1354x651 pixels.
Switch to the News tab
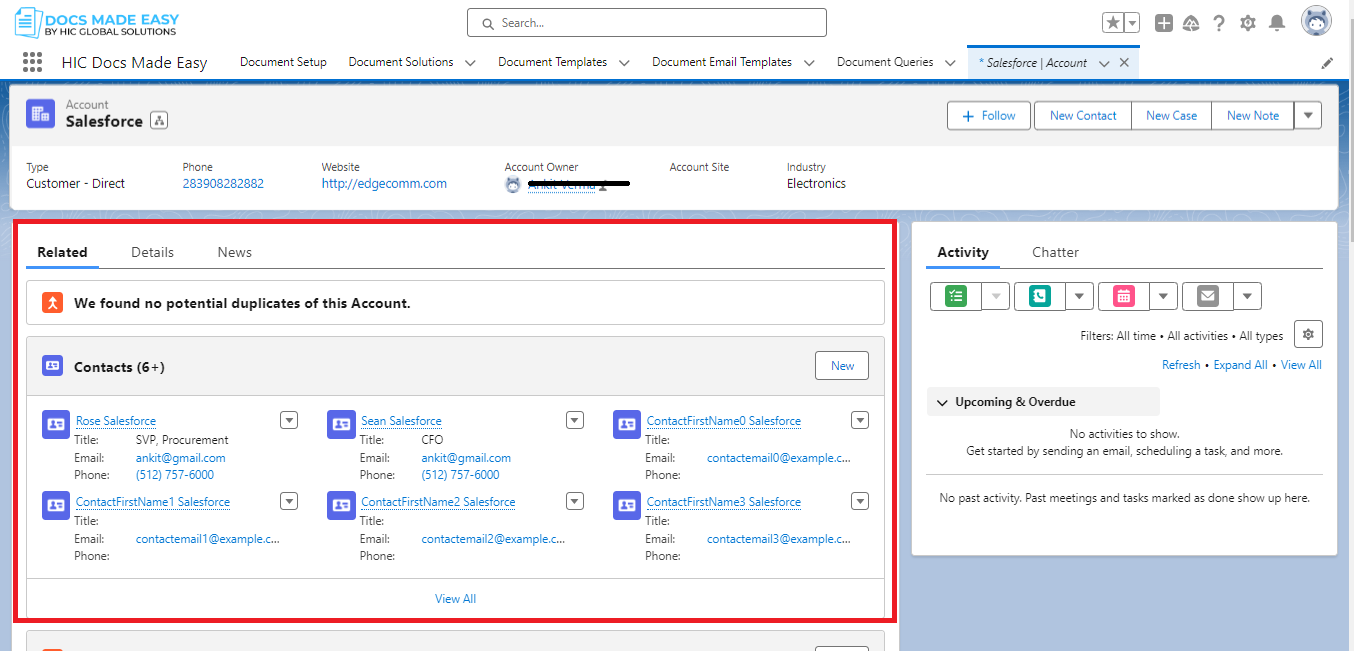click(235, 252)
